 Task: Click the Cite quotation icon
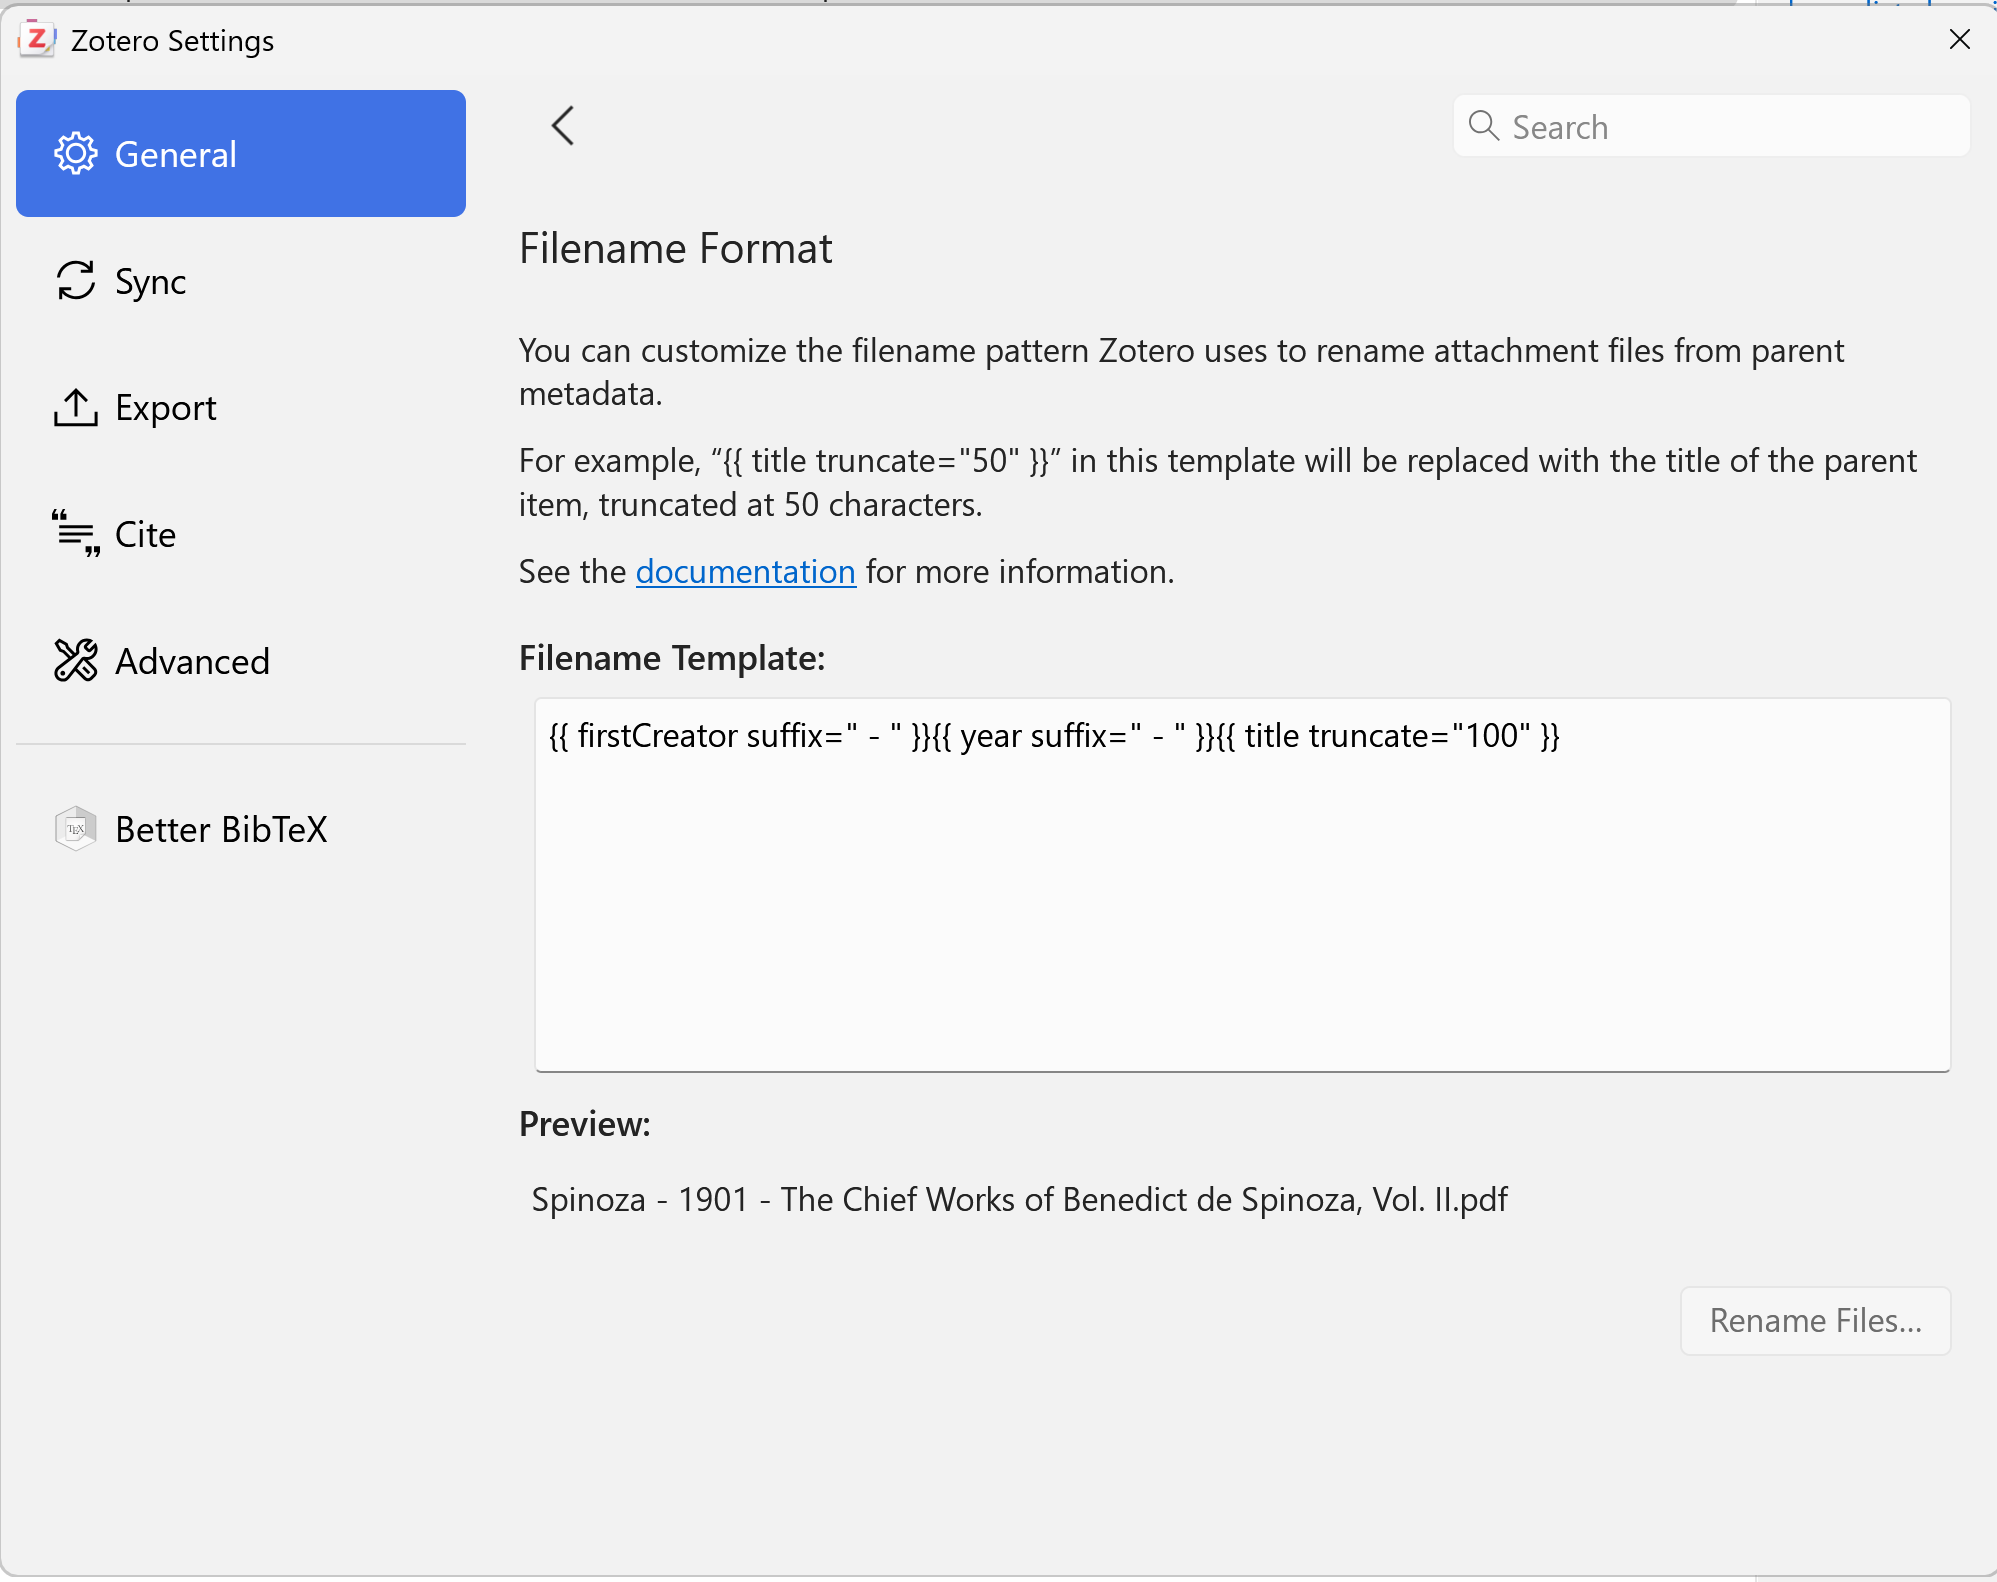[x=76, y=534]
